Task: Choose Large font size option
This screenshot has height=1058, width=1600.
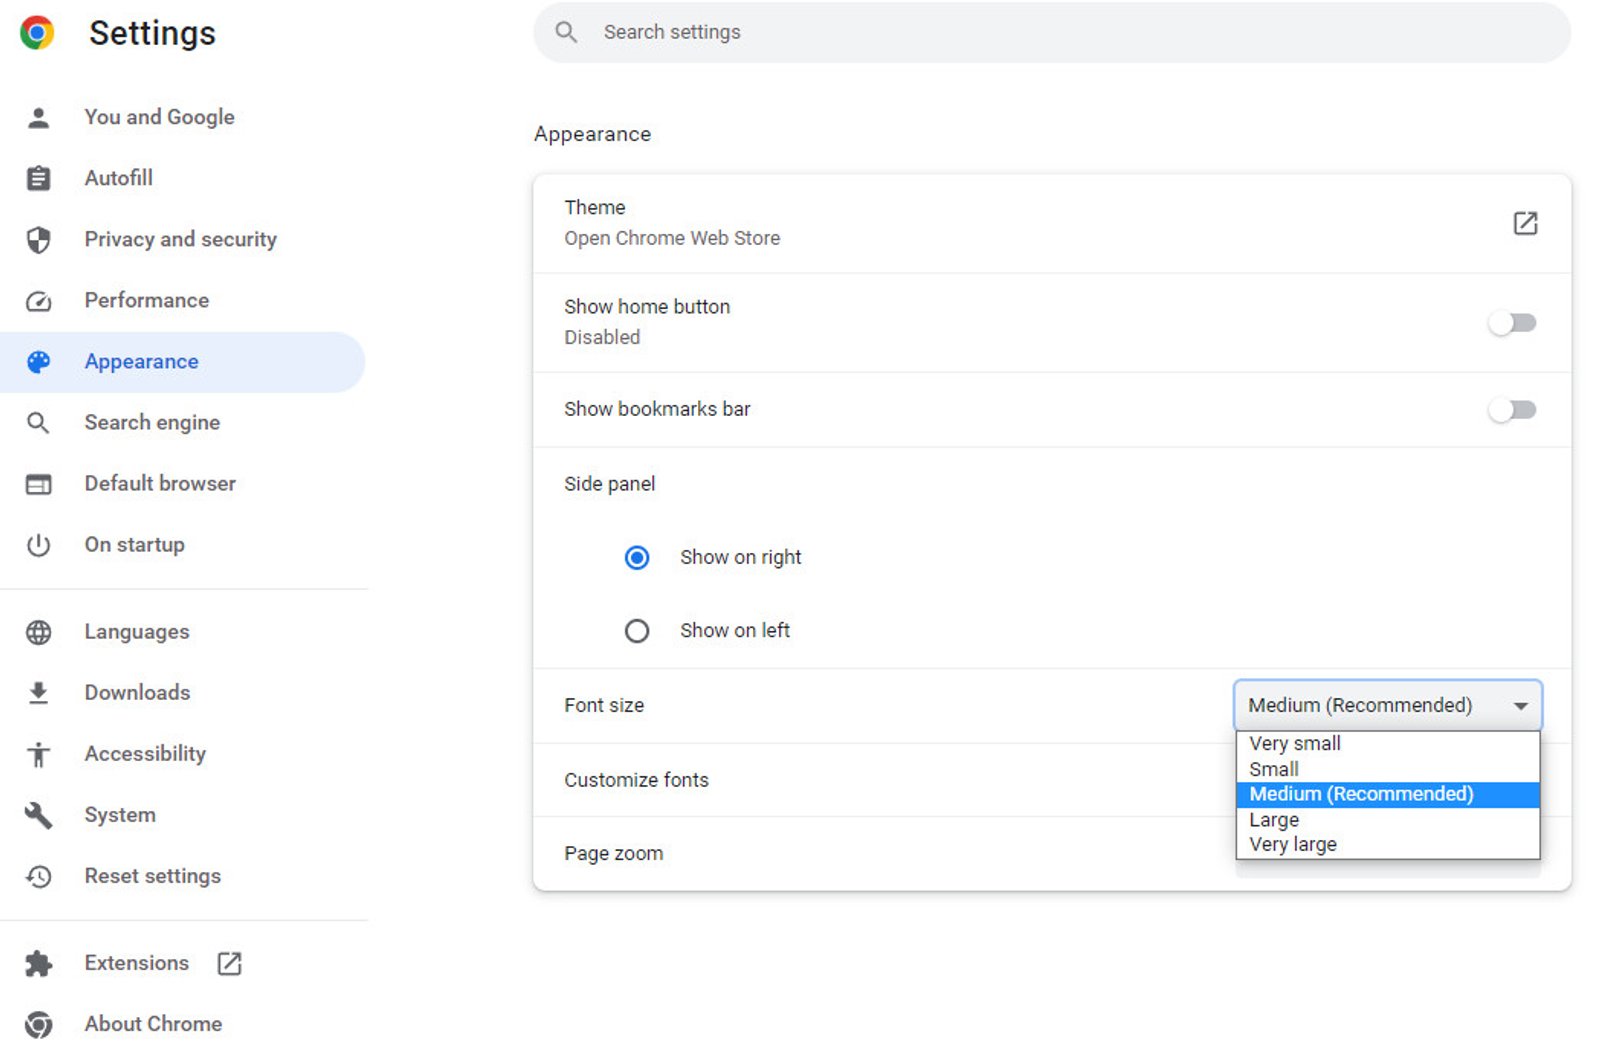Action: coord(1388,820)
